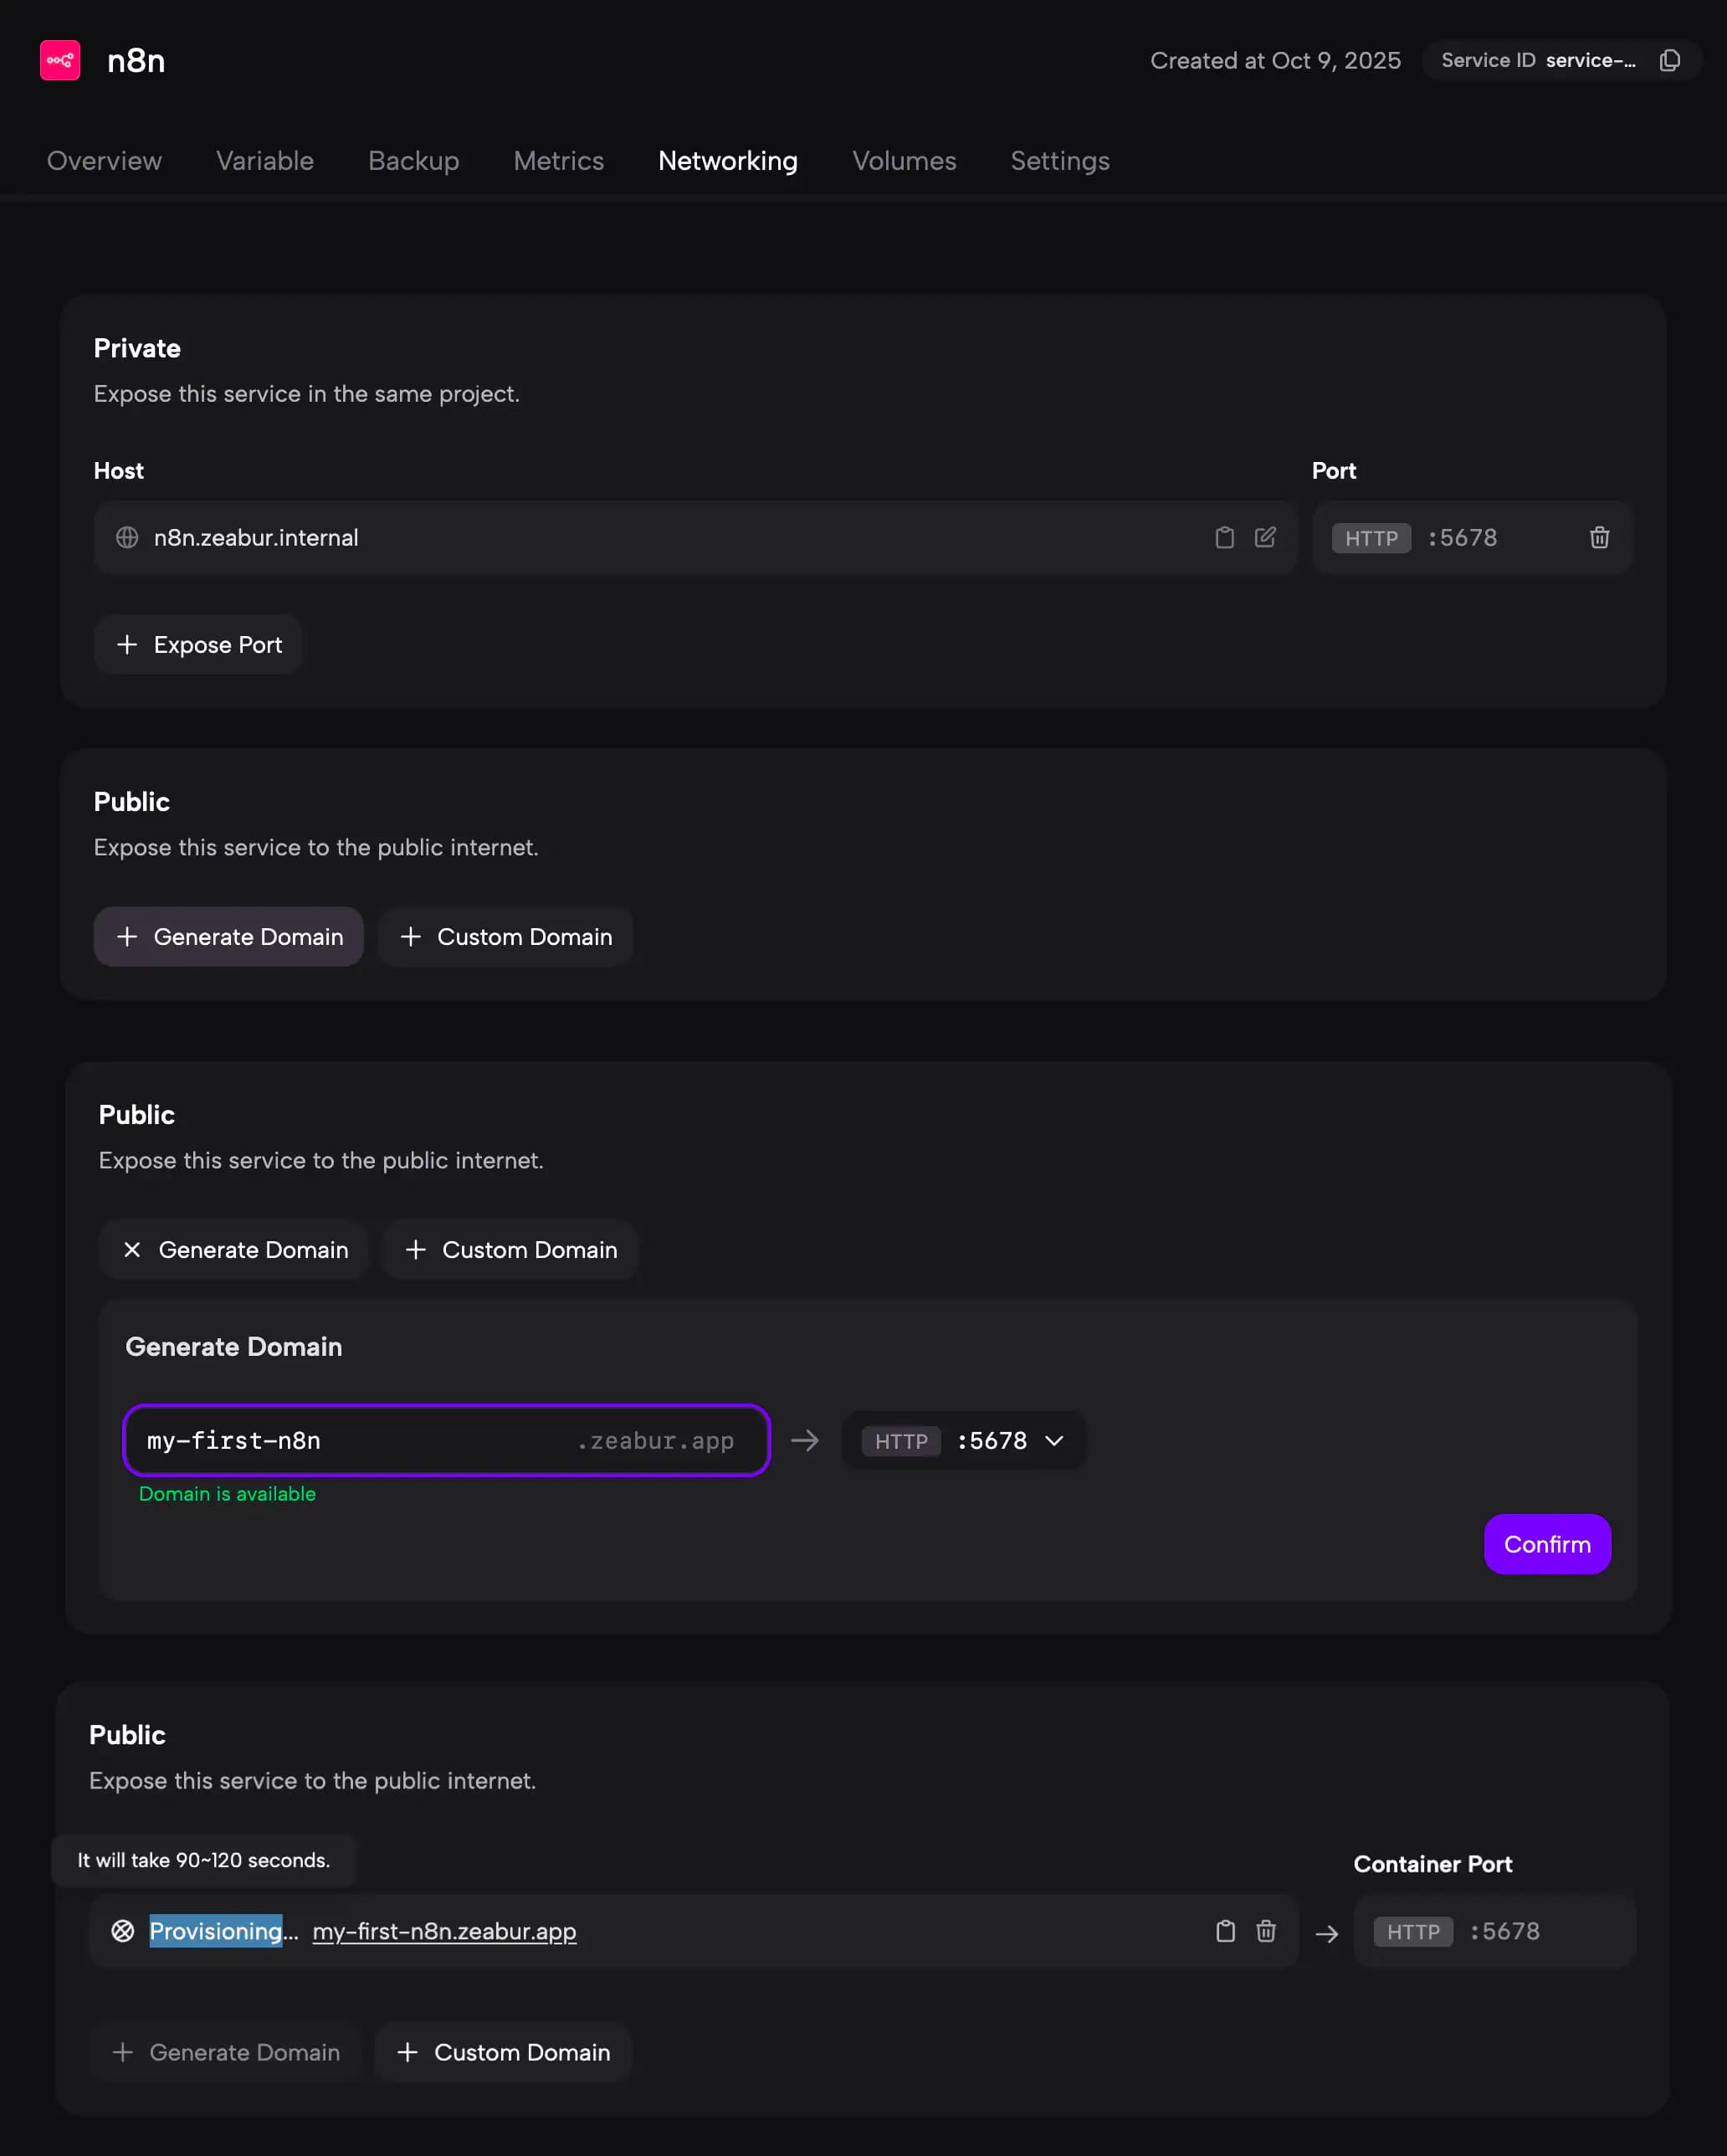Open the my-first-n8n.zeabur.app link
This screenshot has height=2156, width=1727.
tap(444, 1931)
